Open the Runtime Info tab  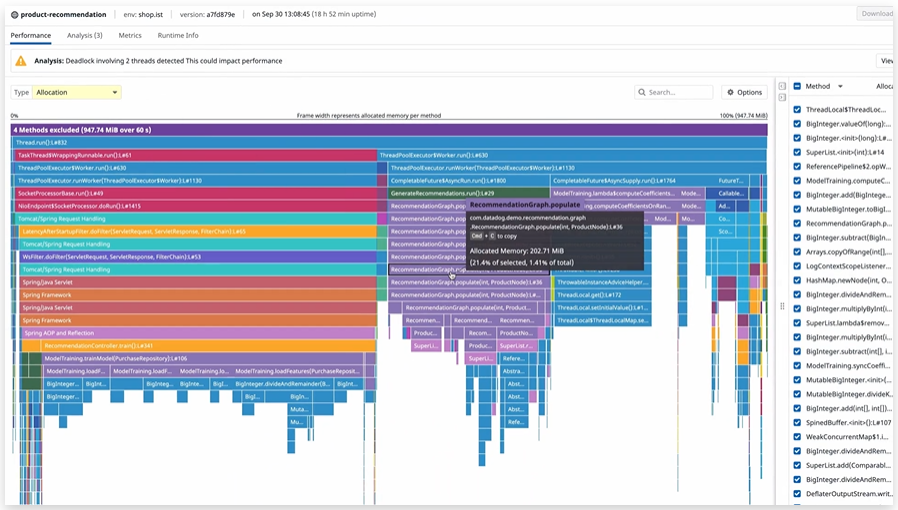[178, 35]
